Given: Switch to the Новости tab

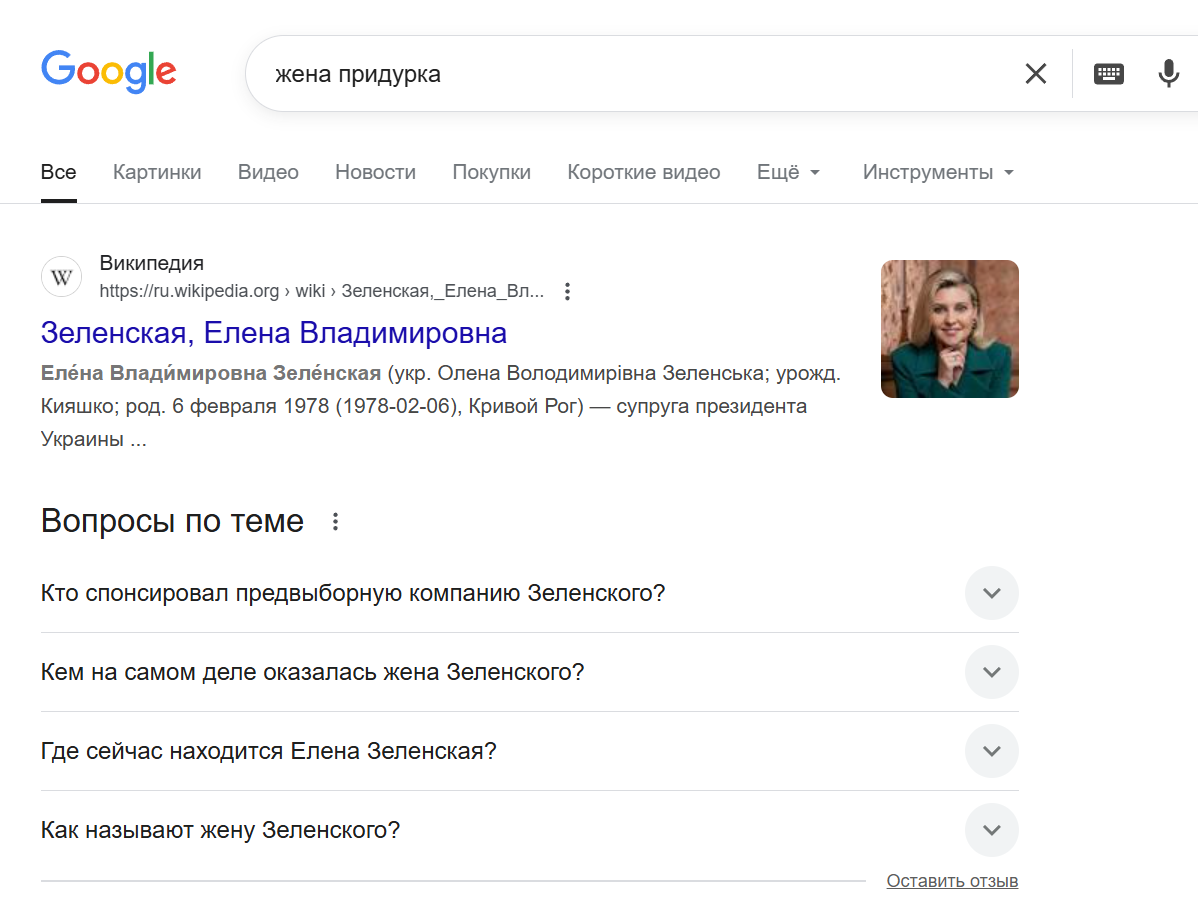Looking at the screenshot, I should click(375, 172).
